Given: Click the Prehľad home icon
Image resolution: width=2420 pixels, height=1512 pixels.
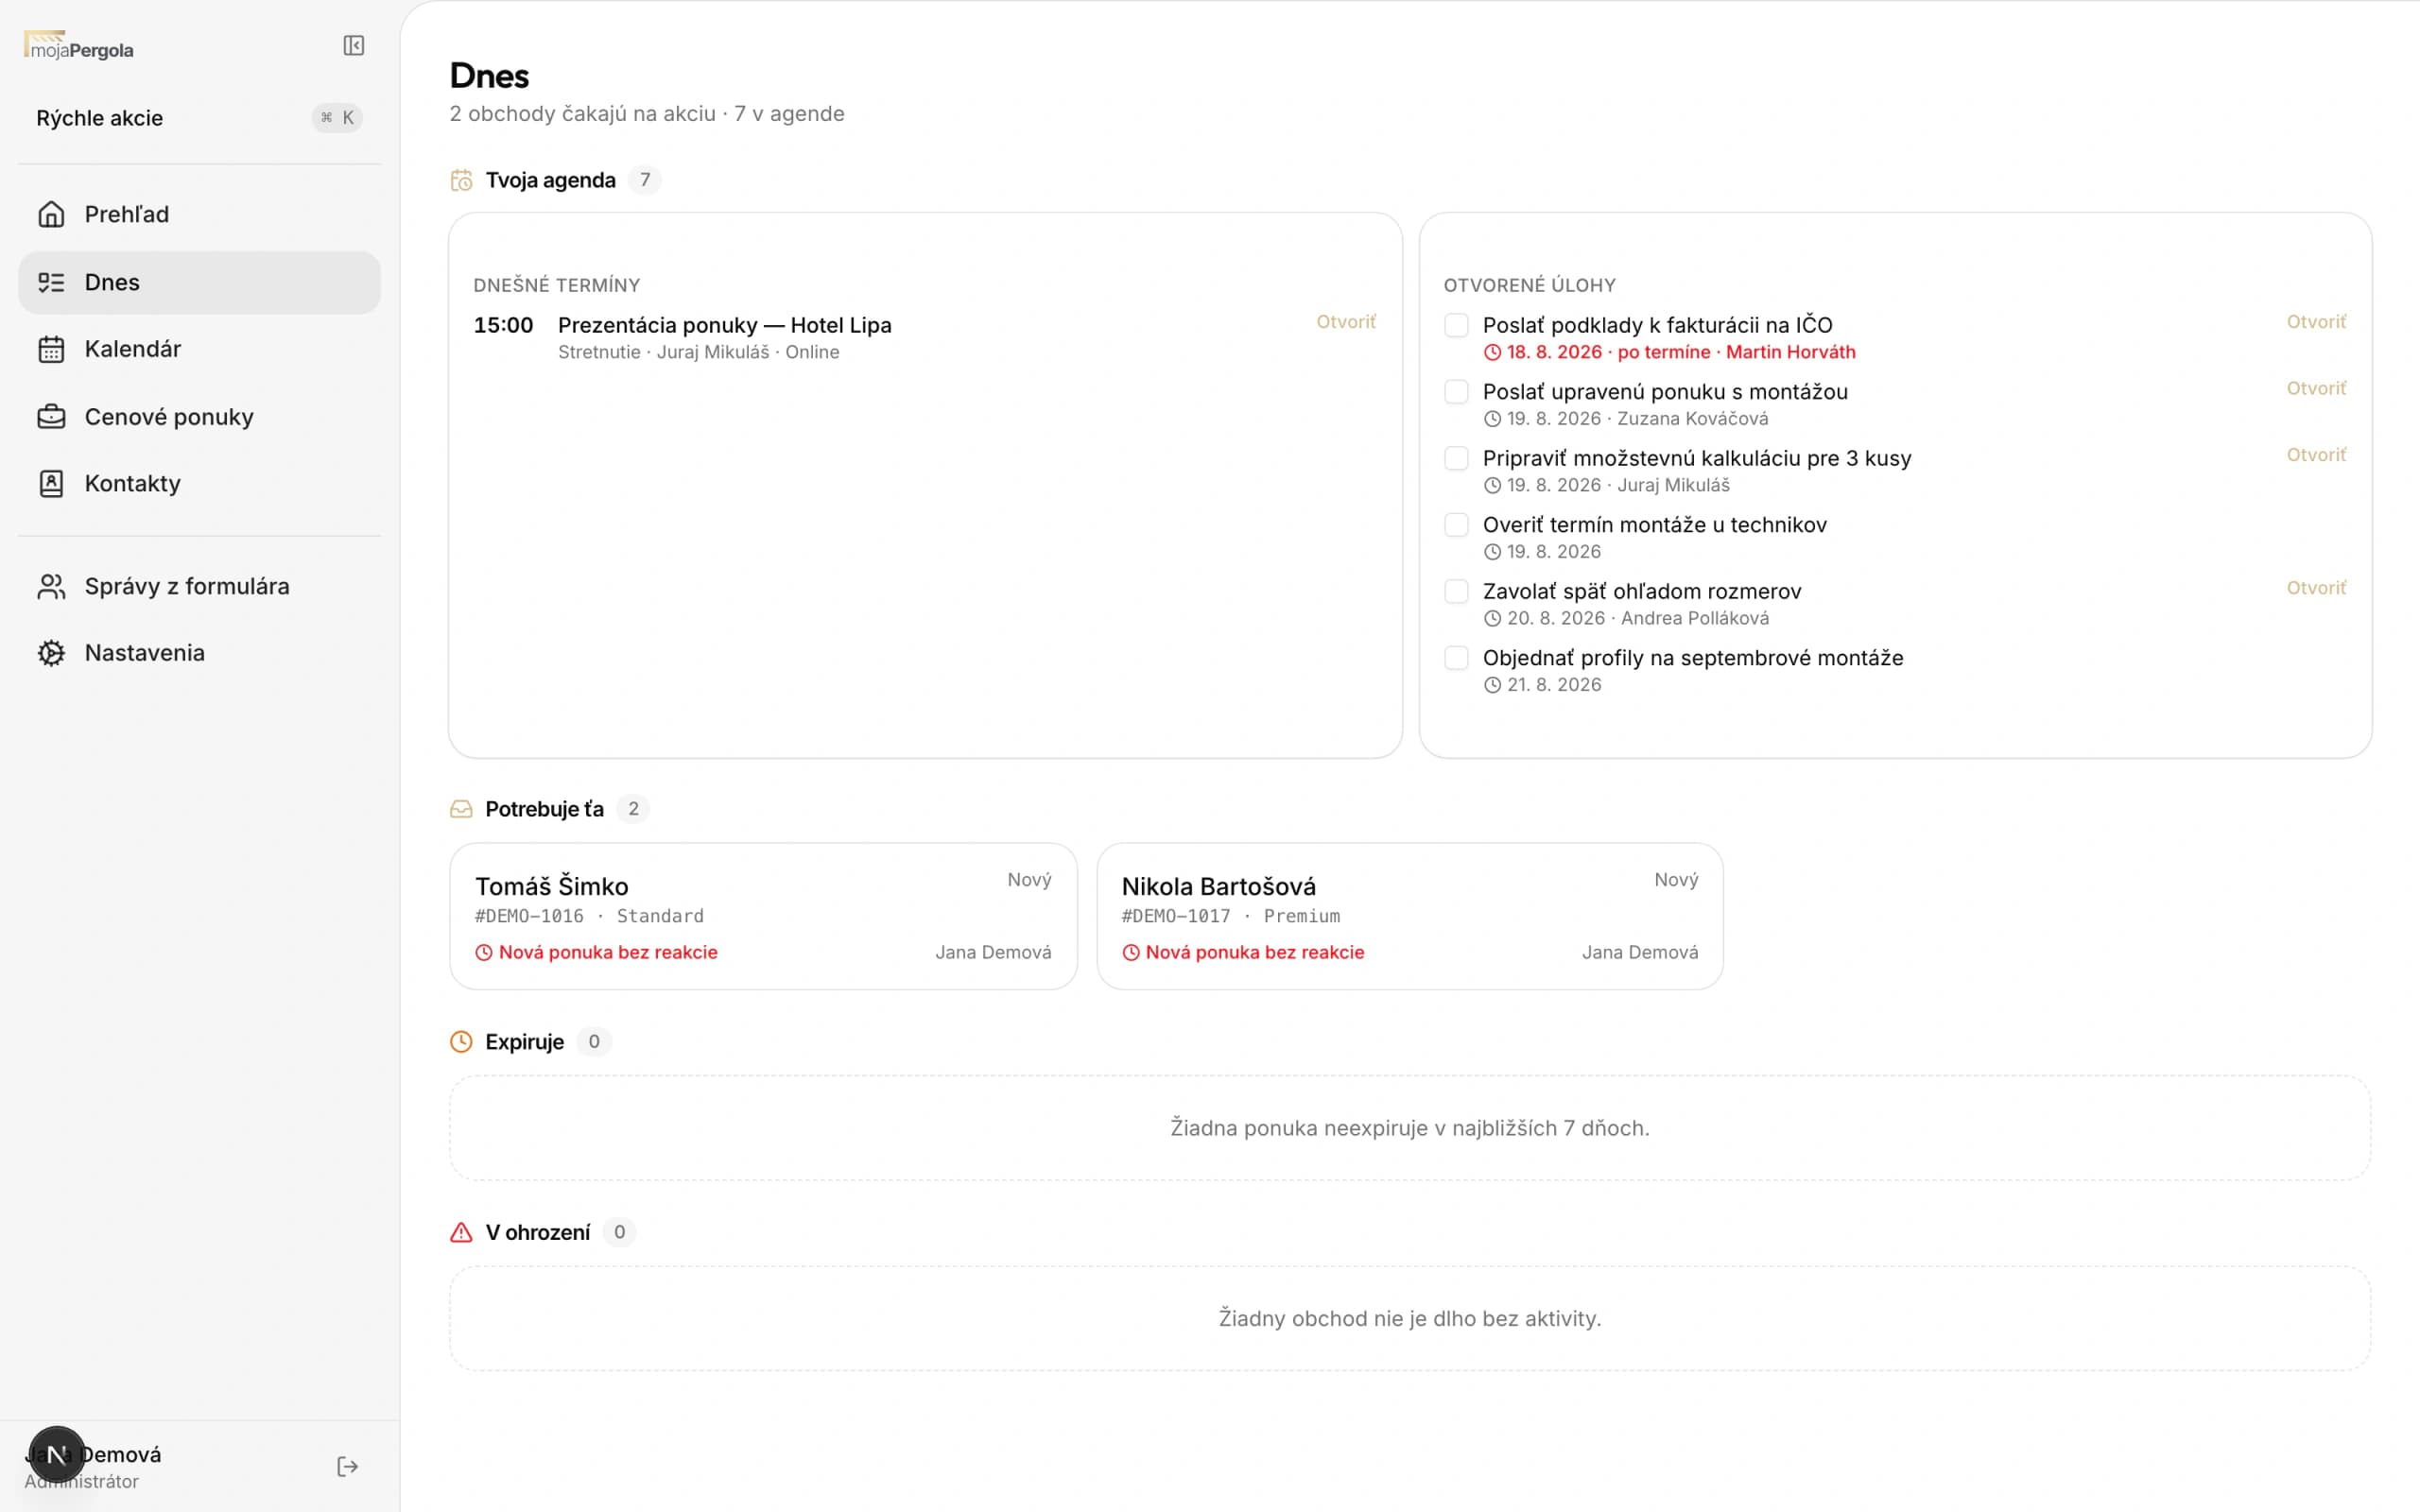Looking at the screenshot, I should pos(51,214).
